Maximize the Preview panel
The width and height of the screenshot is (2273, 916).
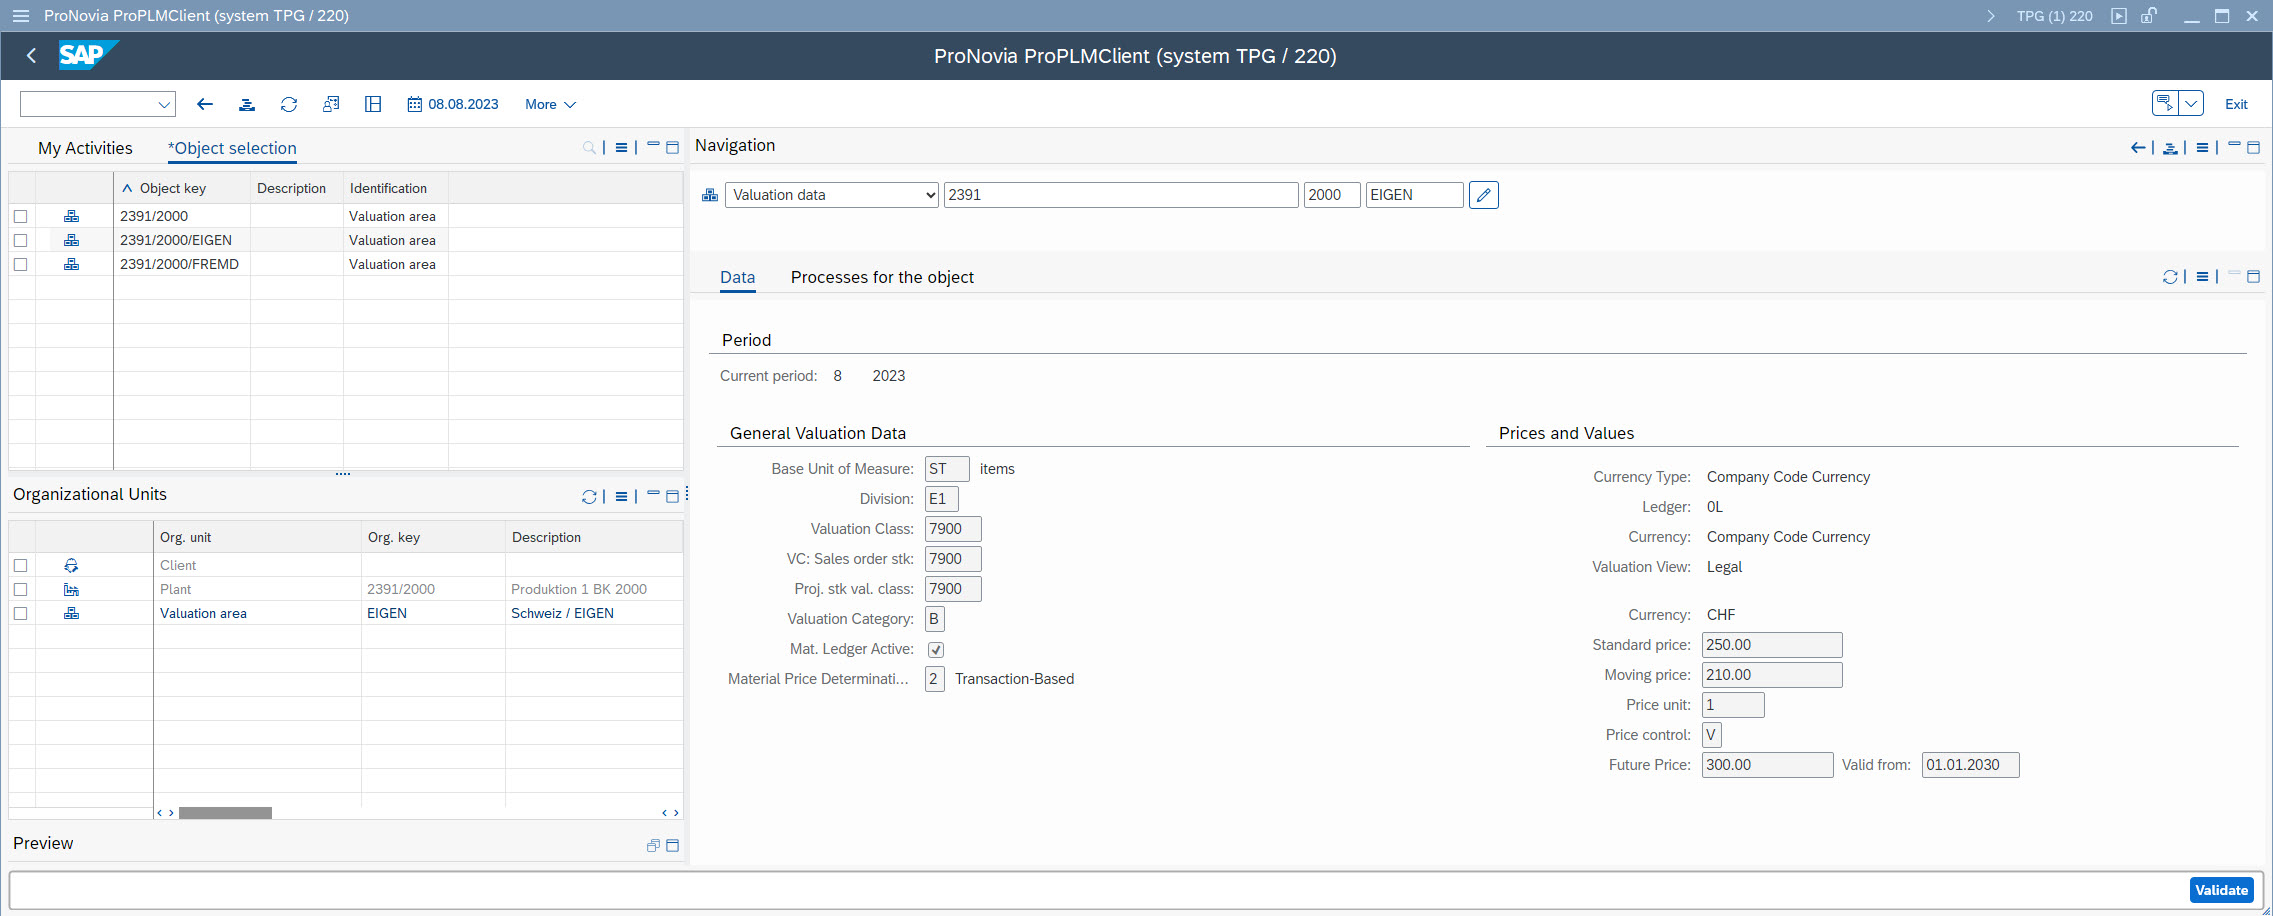(673, 845)
